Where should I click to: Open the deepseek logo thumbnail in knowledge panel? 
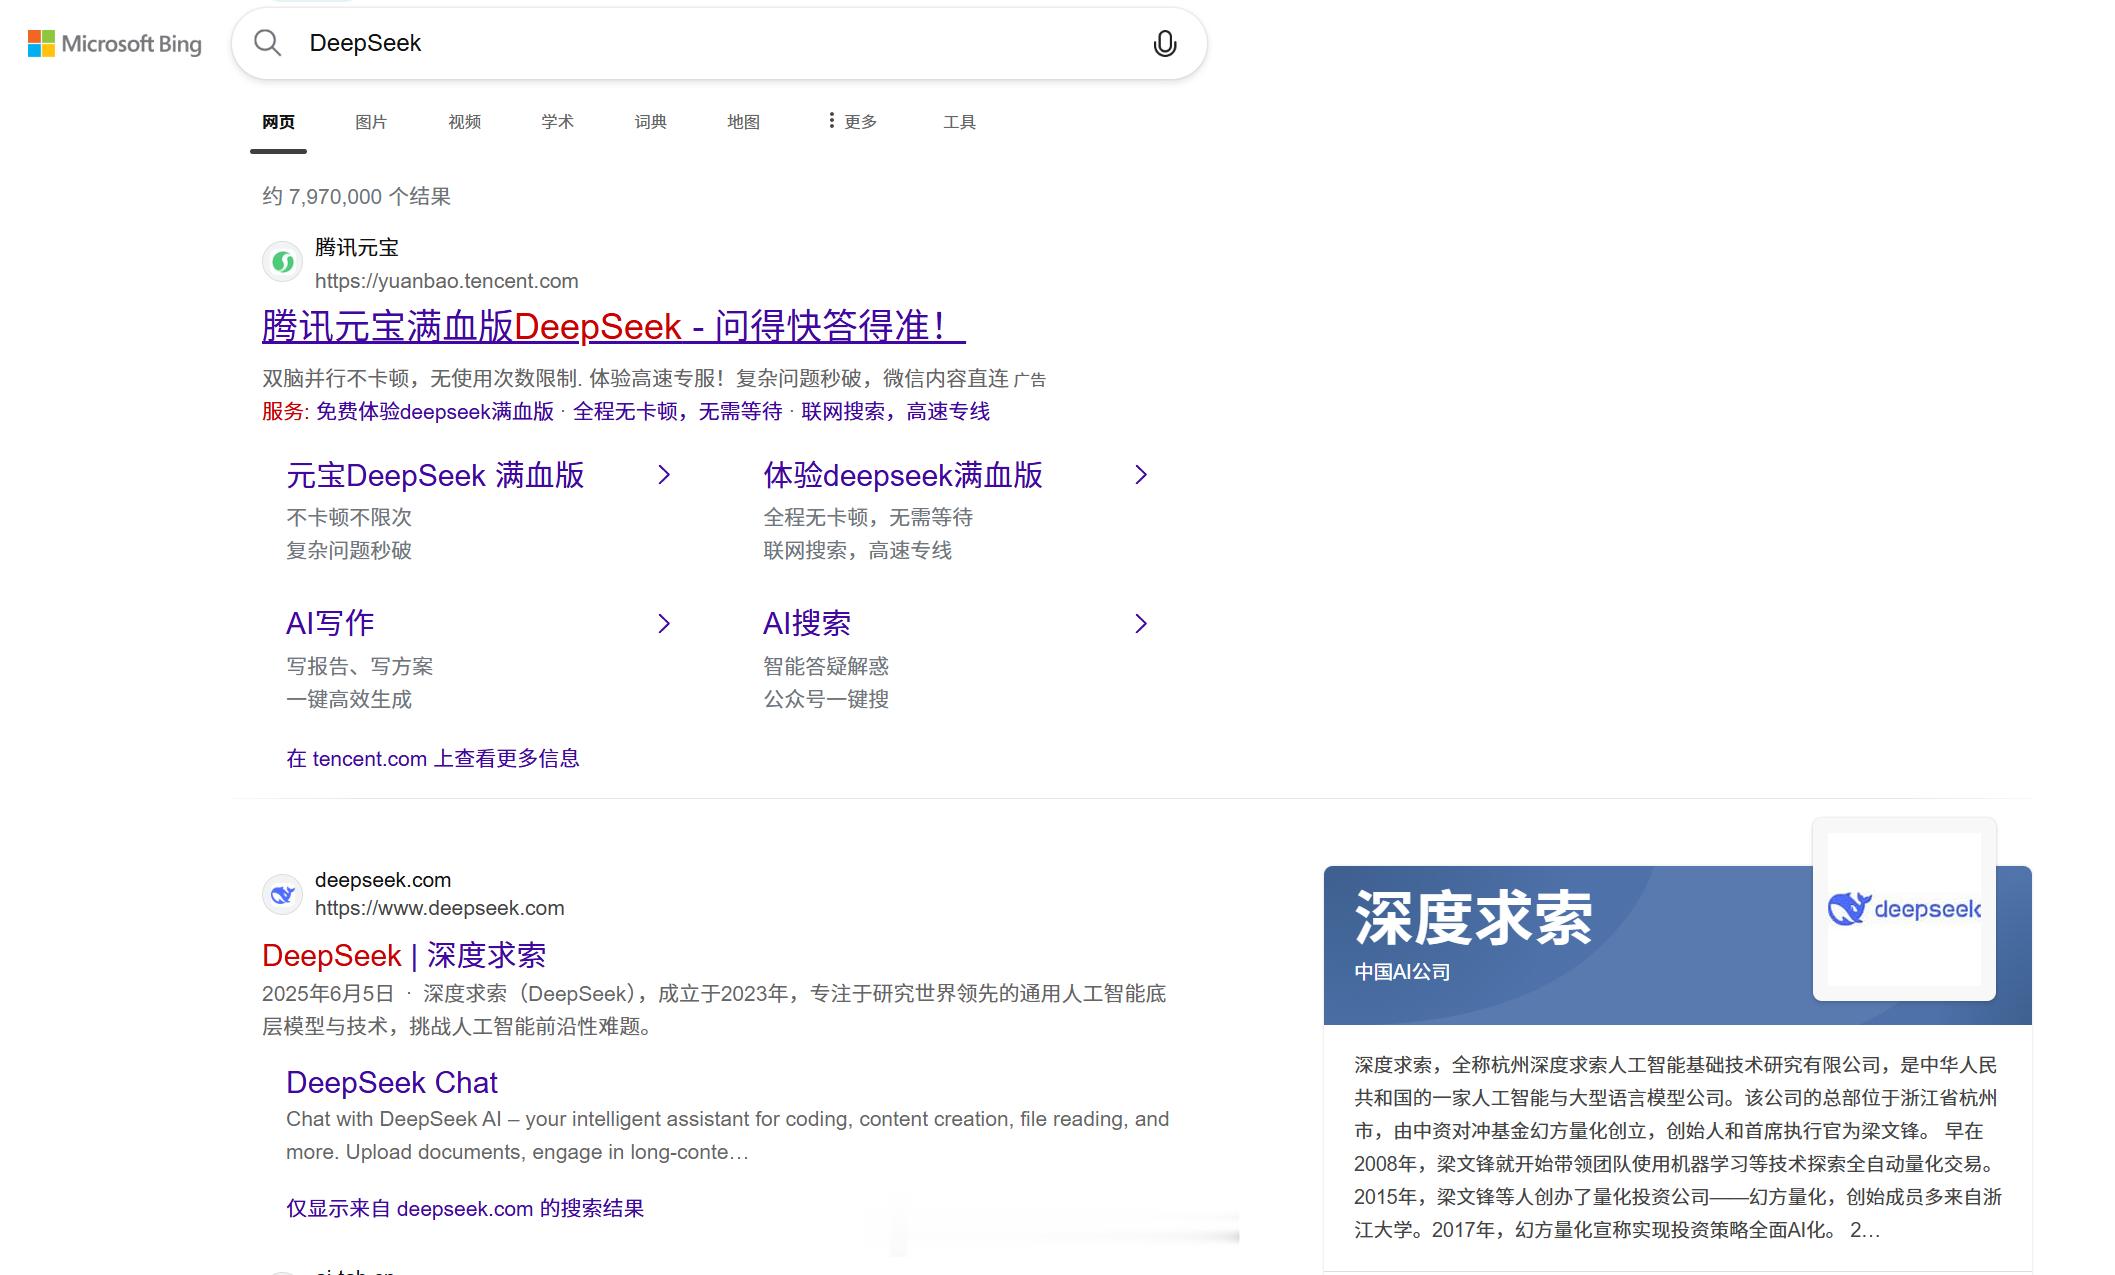(1904, 909)
